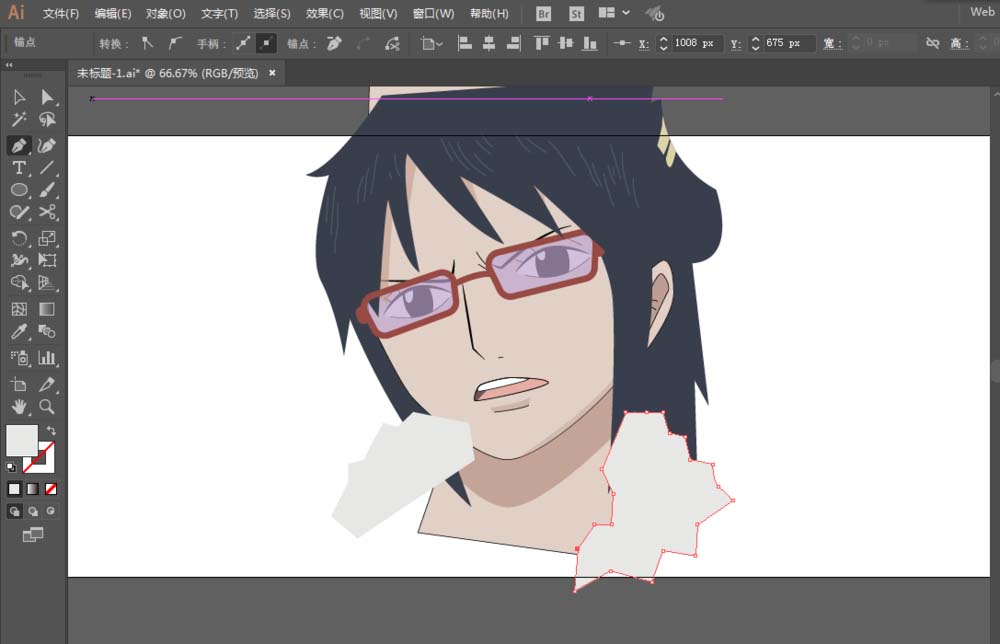Select the Scale tool
This screenshot has height=644, width=1000.
coord(47,238)
